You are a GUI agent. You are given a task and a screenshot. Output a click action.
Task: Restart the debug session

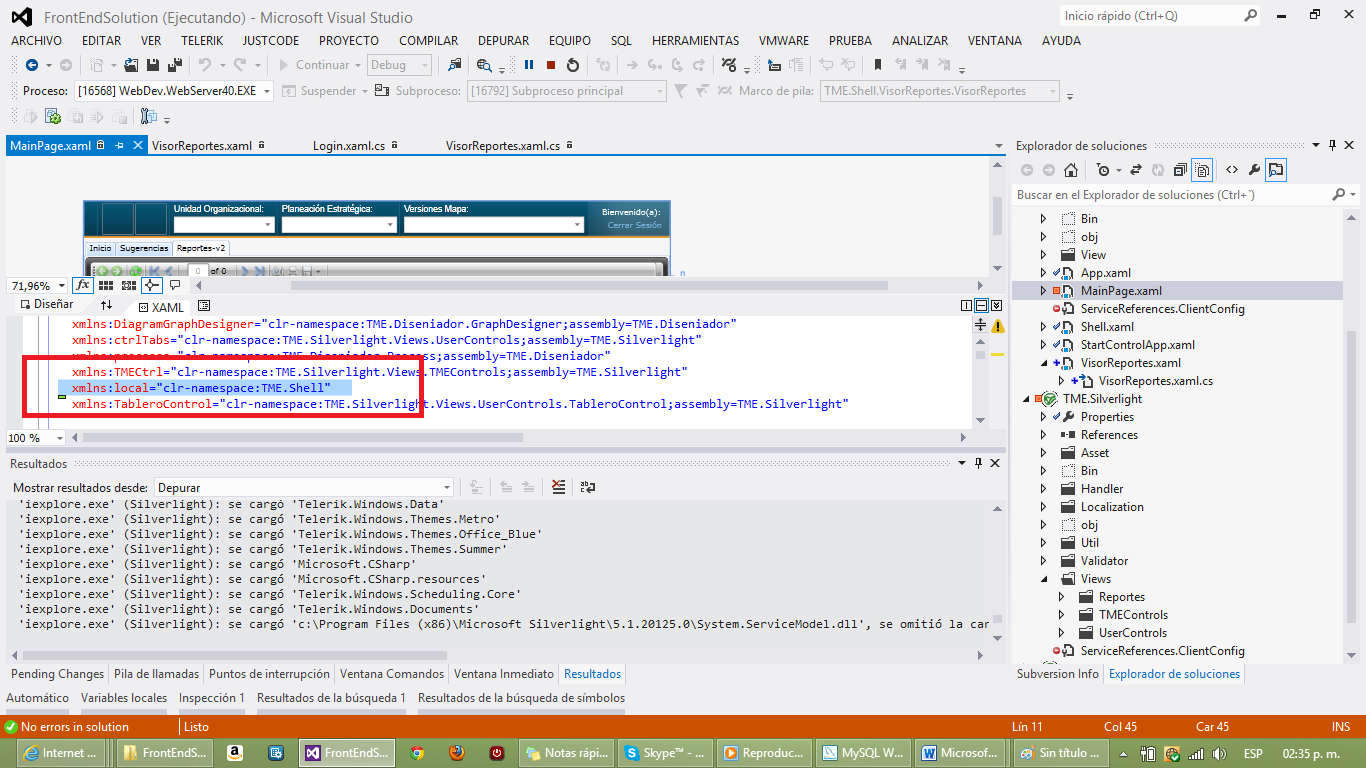(572, 65)
